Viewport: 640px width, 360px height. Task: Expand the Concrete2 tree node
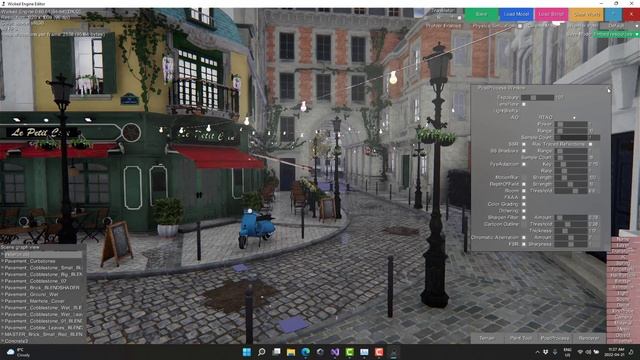(x=2, y=341)
